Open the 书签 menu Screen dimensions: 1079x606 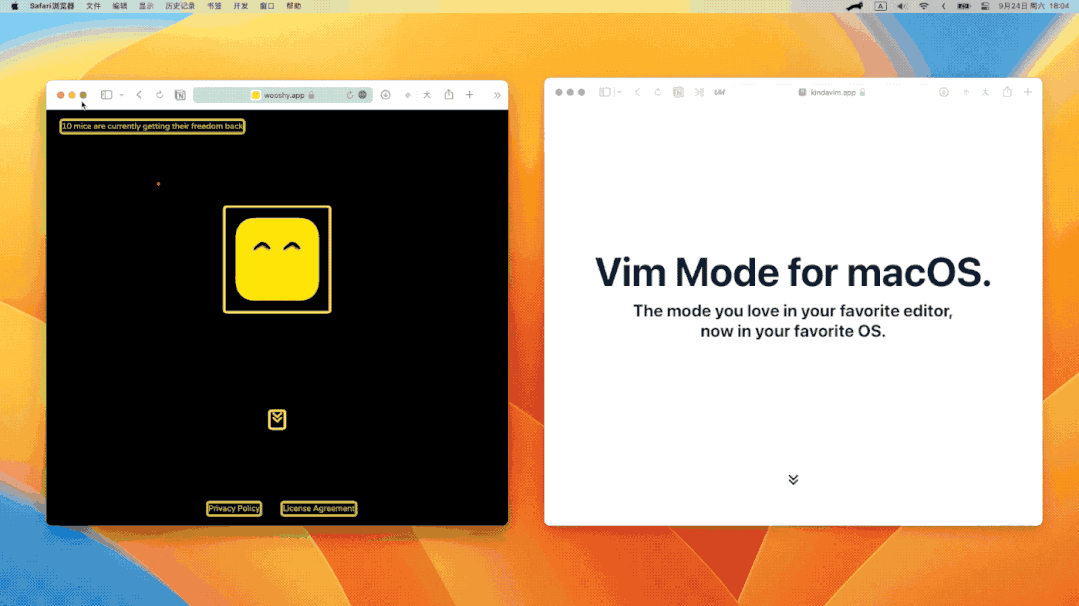pos(214,6)
